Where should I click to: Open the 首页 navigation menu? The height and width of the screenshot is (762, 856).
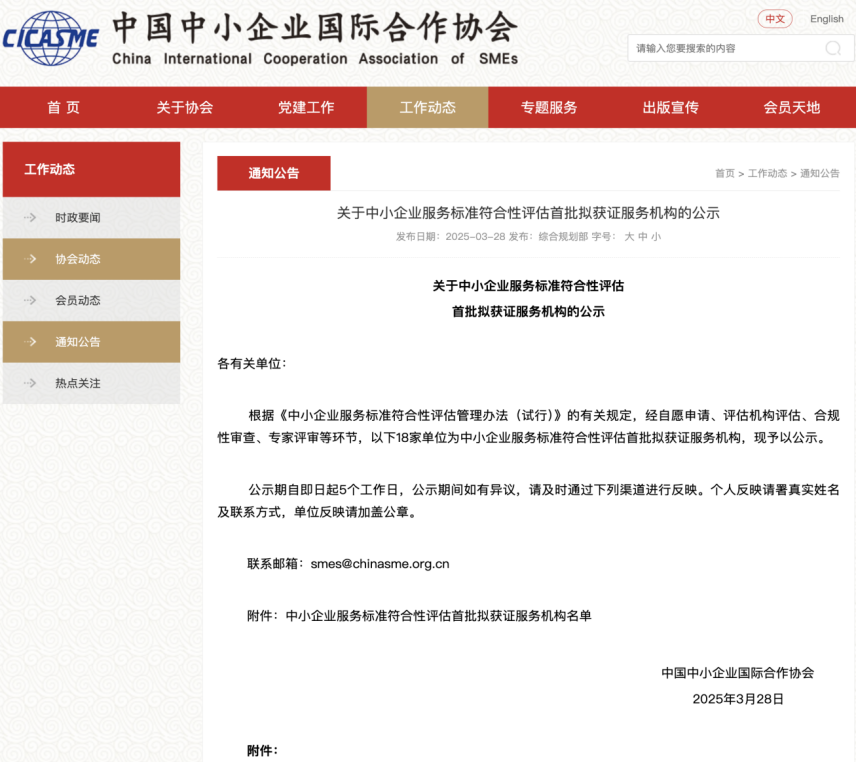[x=64, y=107]
